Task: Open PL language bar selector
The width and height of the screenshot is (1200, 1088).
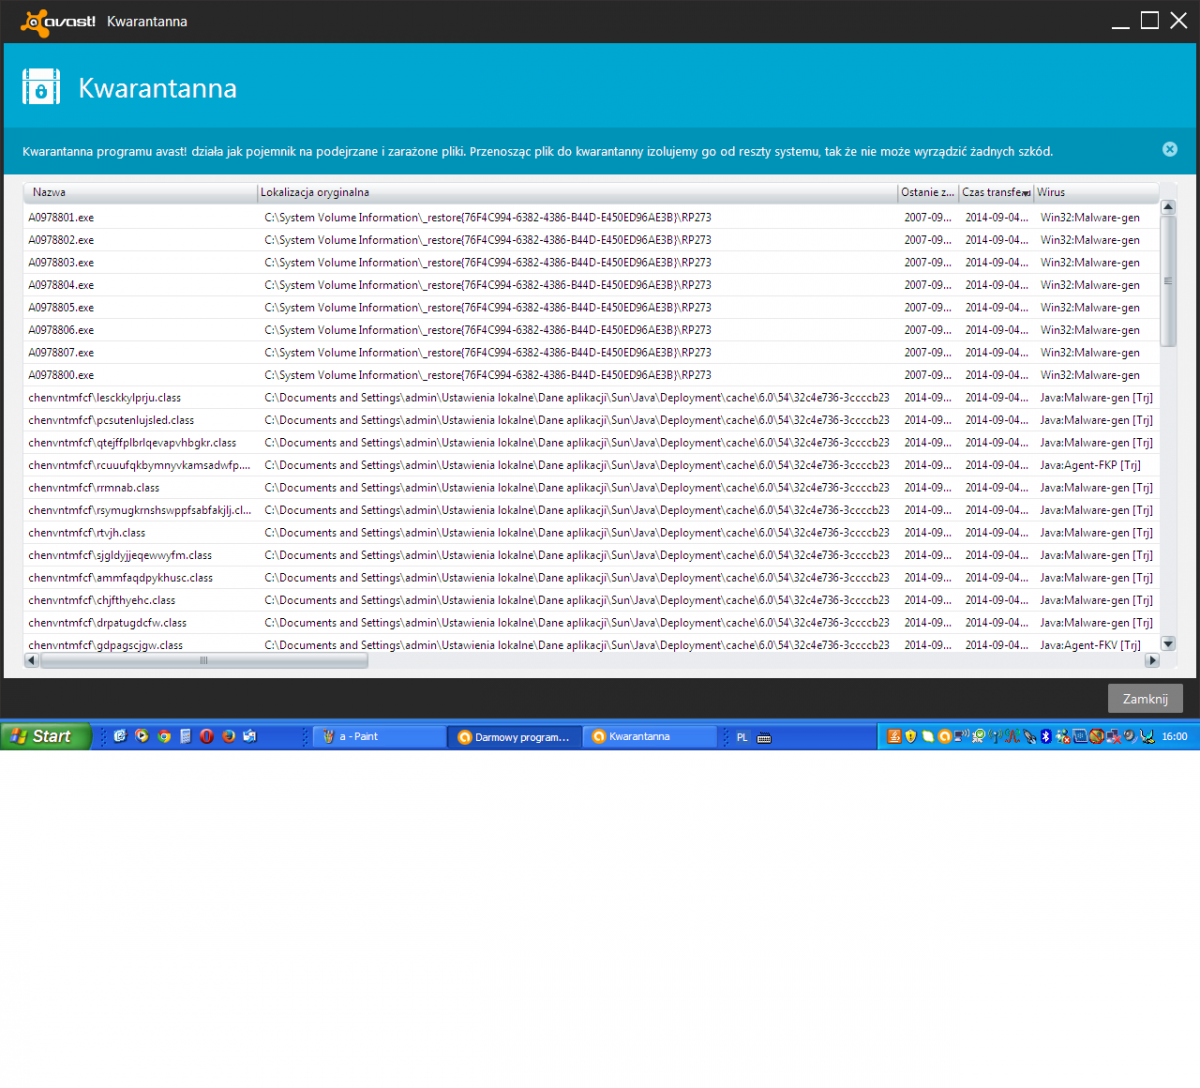Action: (742, 737)
